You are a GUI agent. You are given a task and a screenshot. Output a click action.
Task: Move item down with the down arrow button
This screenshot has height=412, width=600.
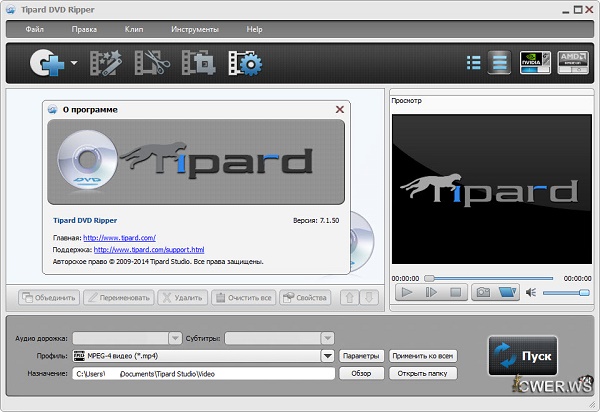[x=369, y=298]
